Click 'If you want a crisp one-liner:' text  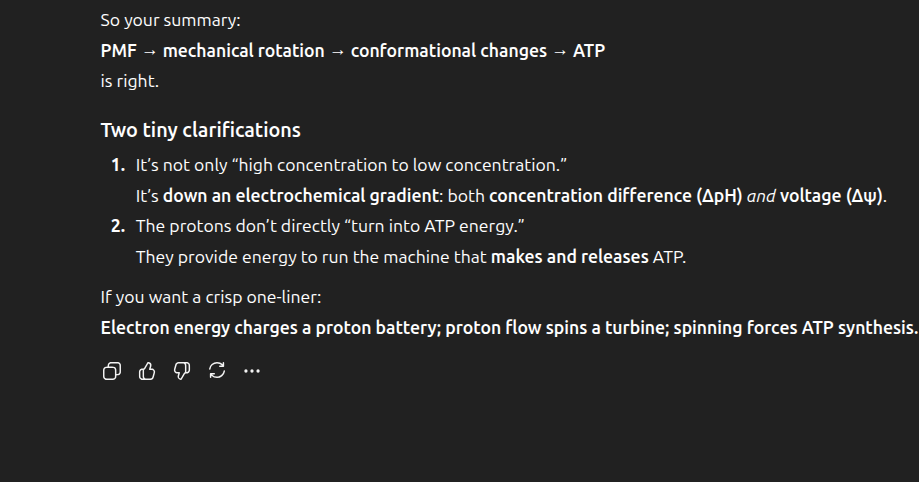point(211,297)
